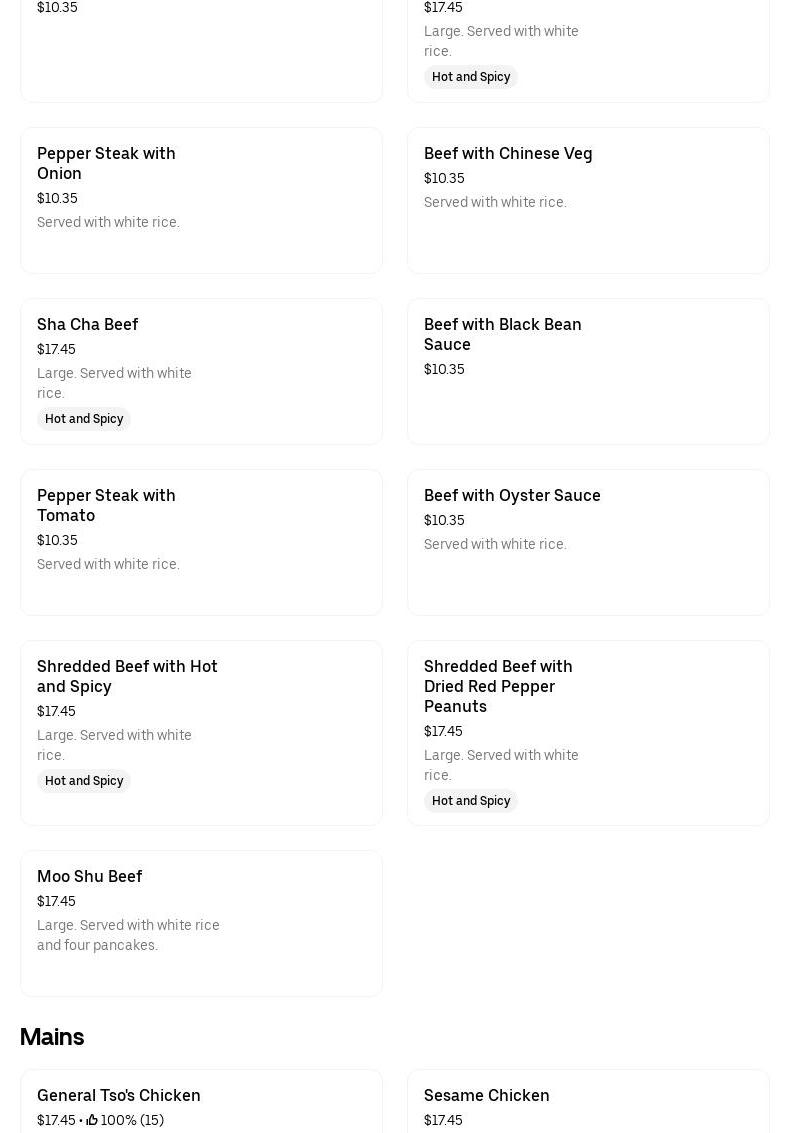Click Hot and Spicy tag under Sha Cha Beef
The height and width of the screenshot is (1133, 804).
[x=84, y=419]
